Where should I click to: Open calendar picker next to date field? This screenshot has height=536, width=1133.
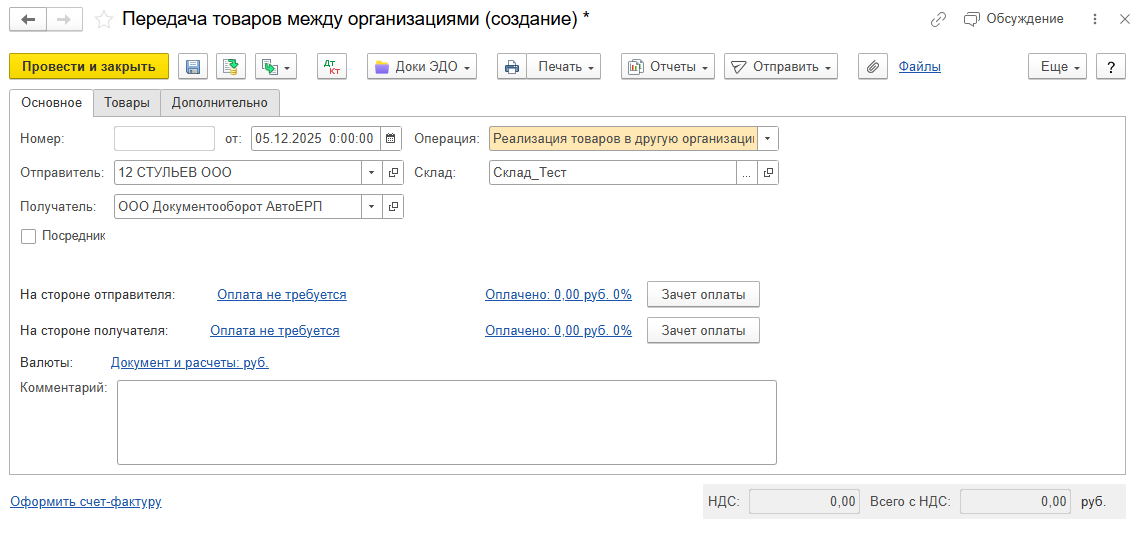click(x=390, y=139)
